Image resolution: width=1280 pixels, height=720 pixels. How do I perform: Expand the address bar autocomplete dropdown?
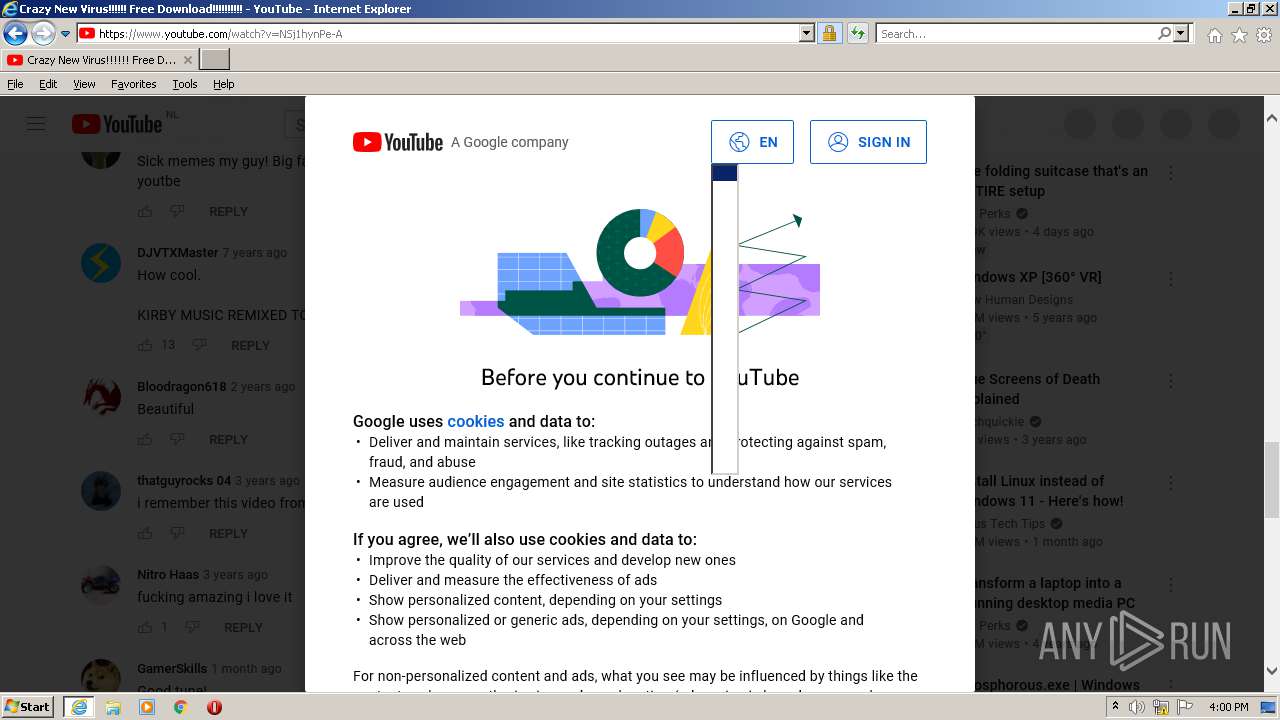[x=807, y=34]
